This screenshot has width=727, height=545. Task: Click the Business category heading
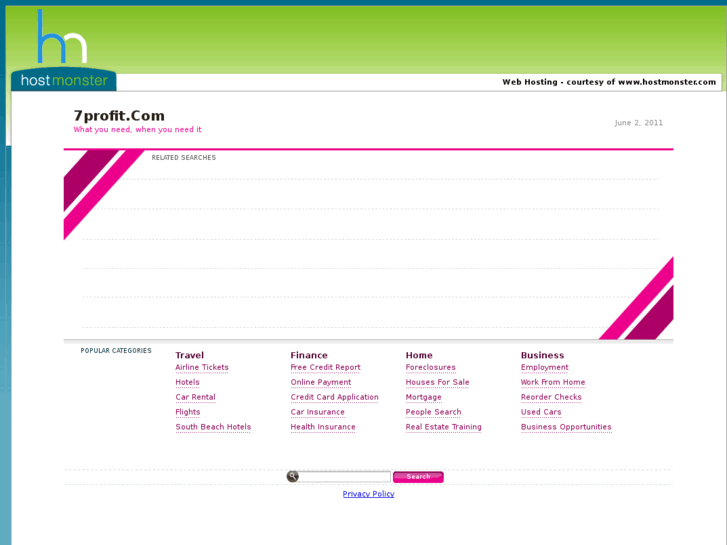[x=542, y=355]
